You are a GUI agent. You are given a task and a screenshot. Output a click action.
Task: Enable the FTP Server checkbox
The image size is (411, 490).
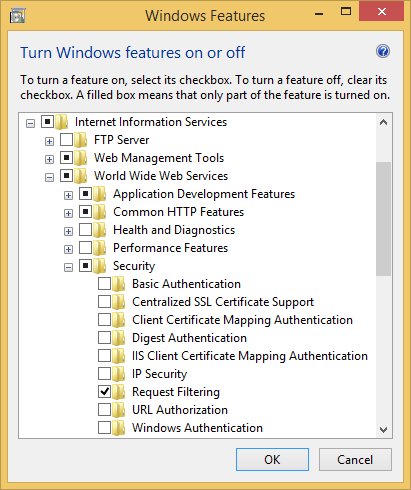66,140
